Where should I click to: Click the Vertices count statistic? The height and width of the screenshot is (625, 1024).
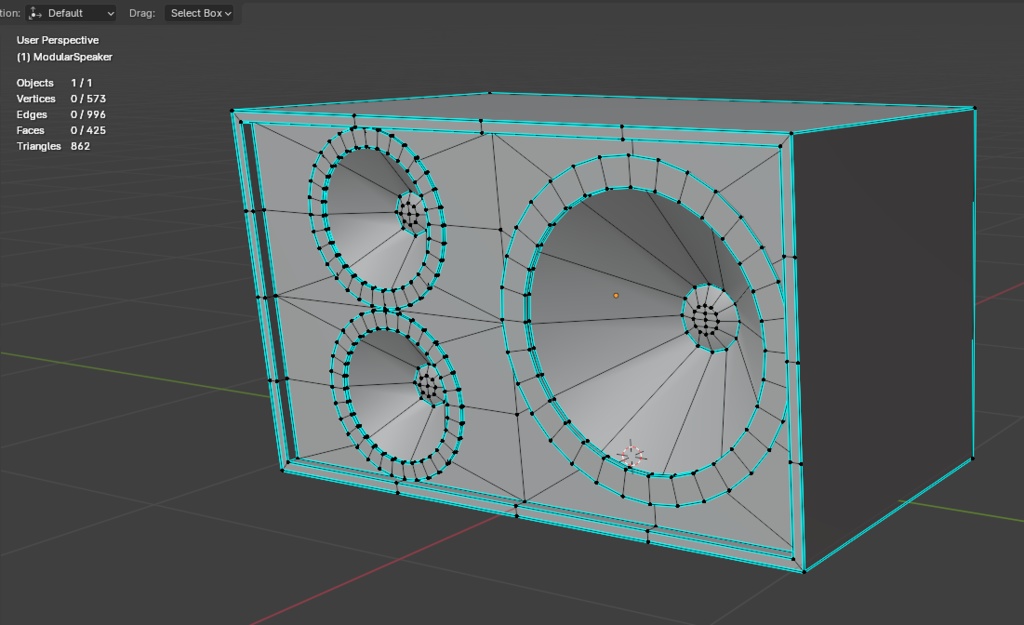(60, 99)
